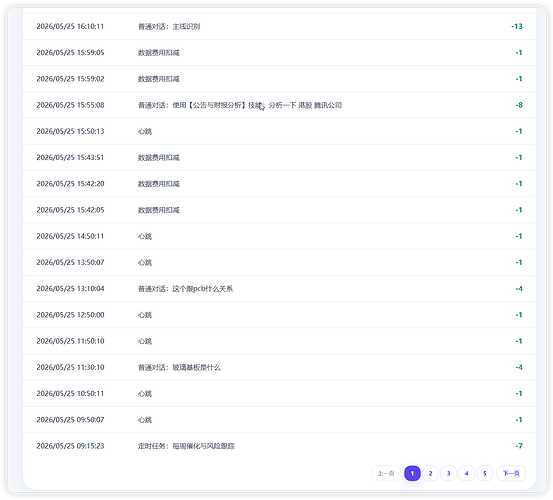Select 数据费用扣减 in the 15:43:51 row

pyautogui.click(x=159, y=157)
